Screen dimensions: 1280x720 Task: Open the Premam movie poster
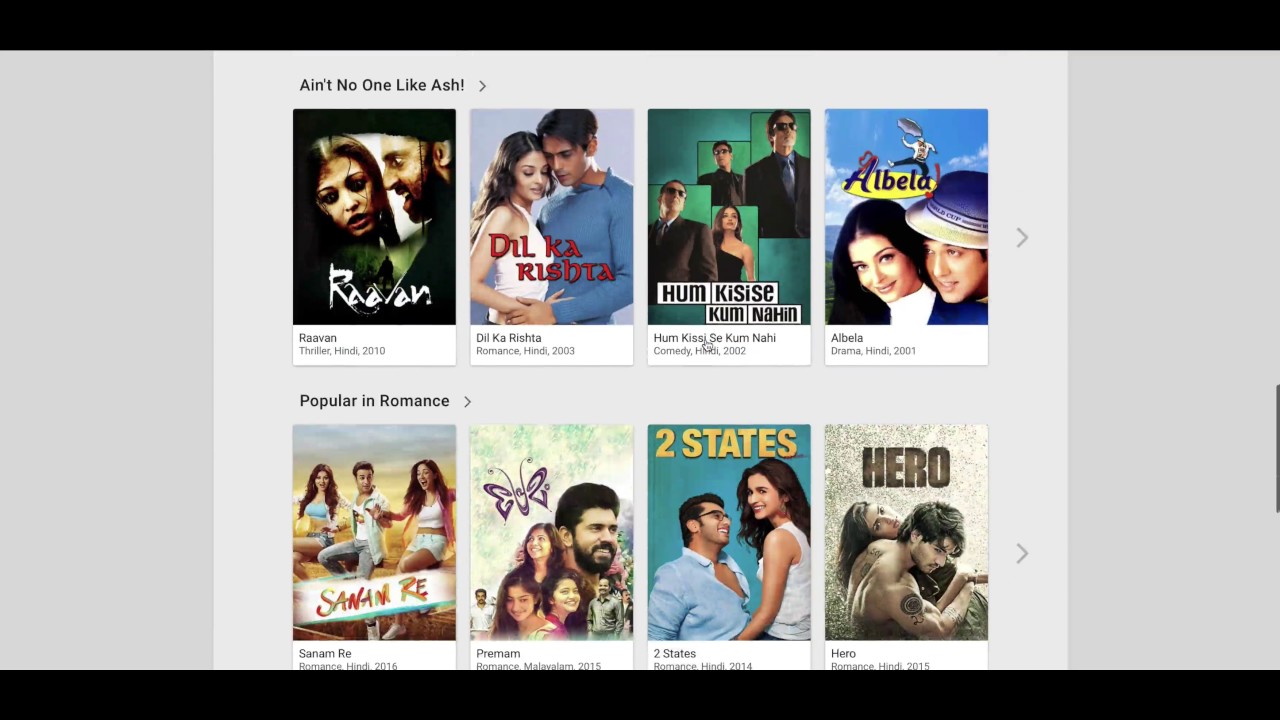click(552, 532)
